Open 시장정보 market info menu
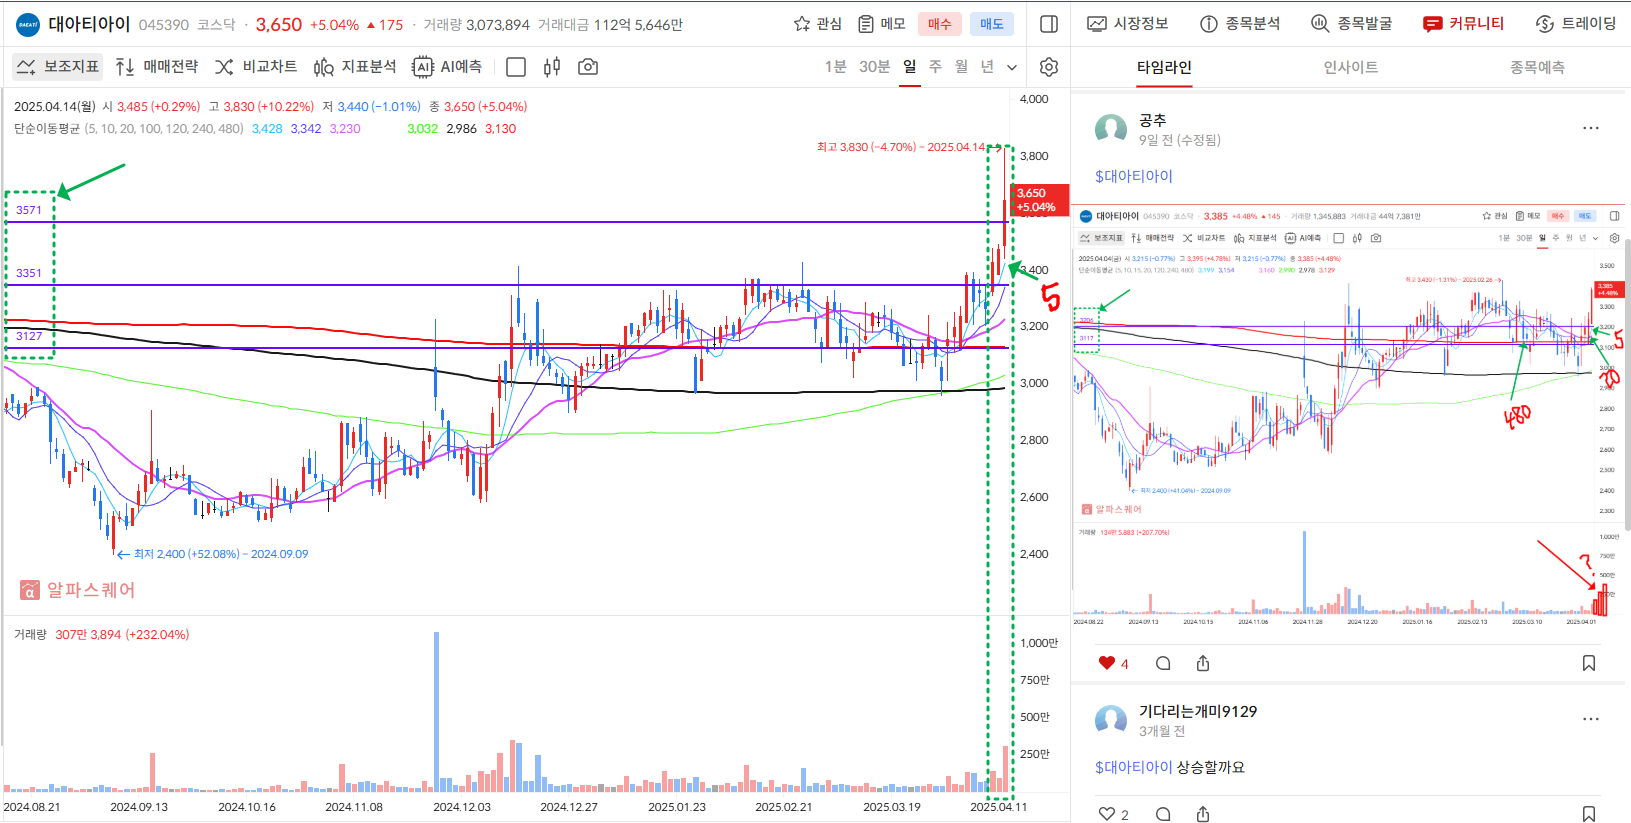The height and width of the screenshot is (823, 1631). point(1128,24)
